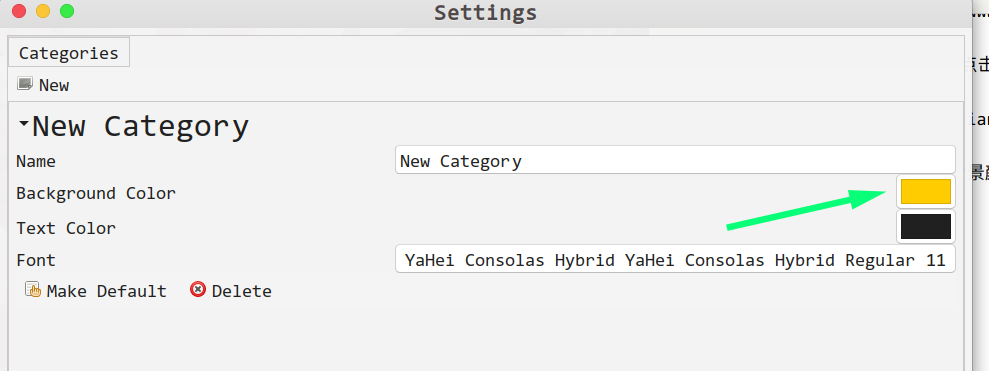Minimize the Settings window with yellow button
The width and height of the screenshot is (989, 371).
click(x=43, y=11)
